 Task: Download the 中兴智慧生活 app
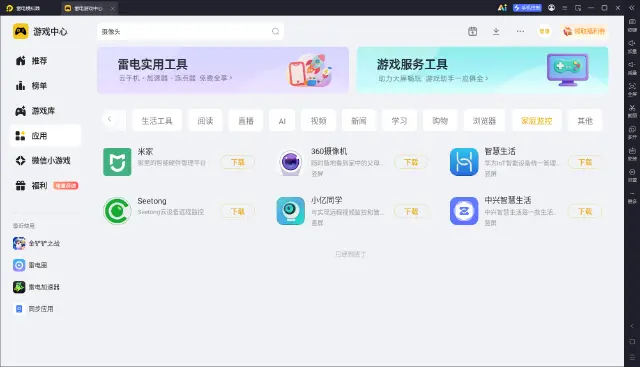click(585, 211)
